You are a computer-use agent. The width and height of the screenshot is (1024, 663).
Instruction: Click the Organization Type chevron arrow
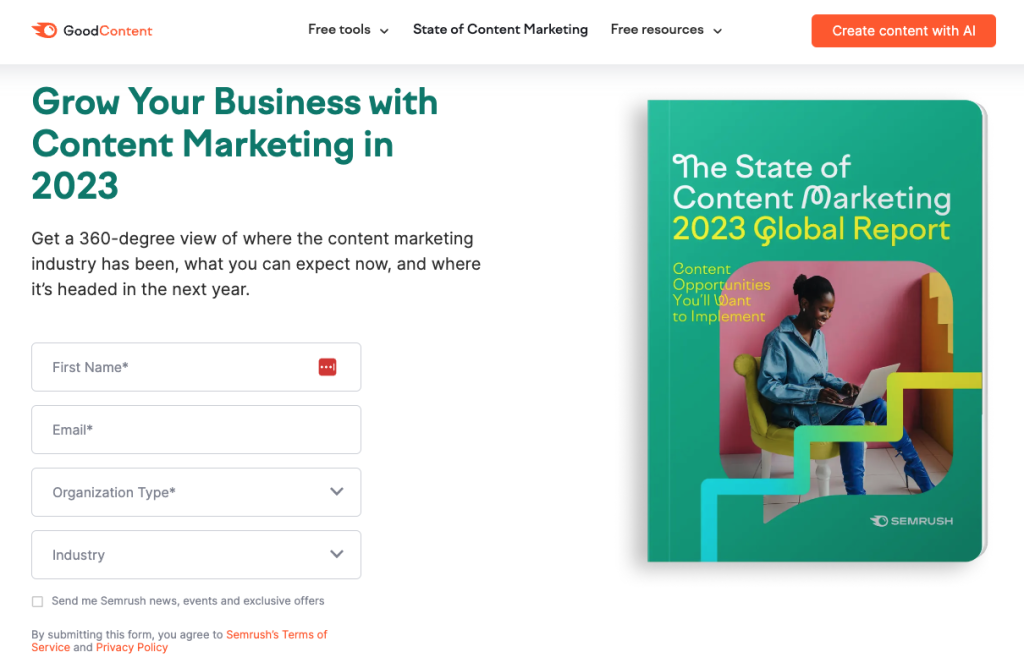[x=337, y=492]
